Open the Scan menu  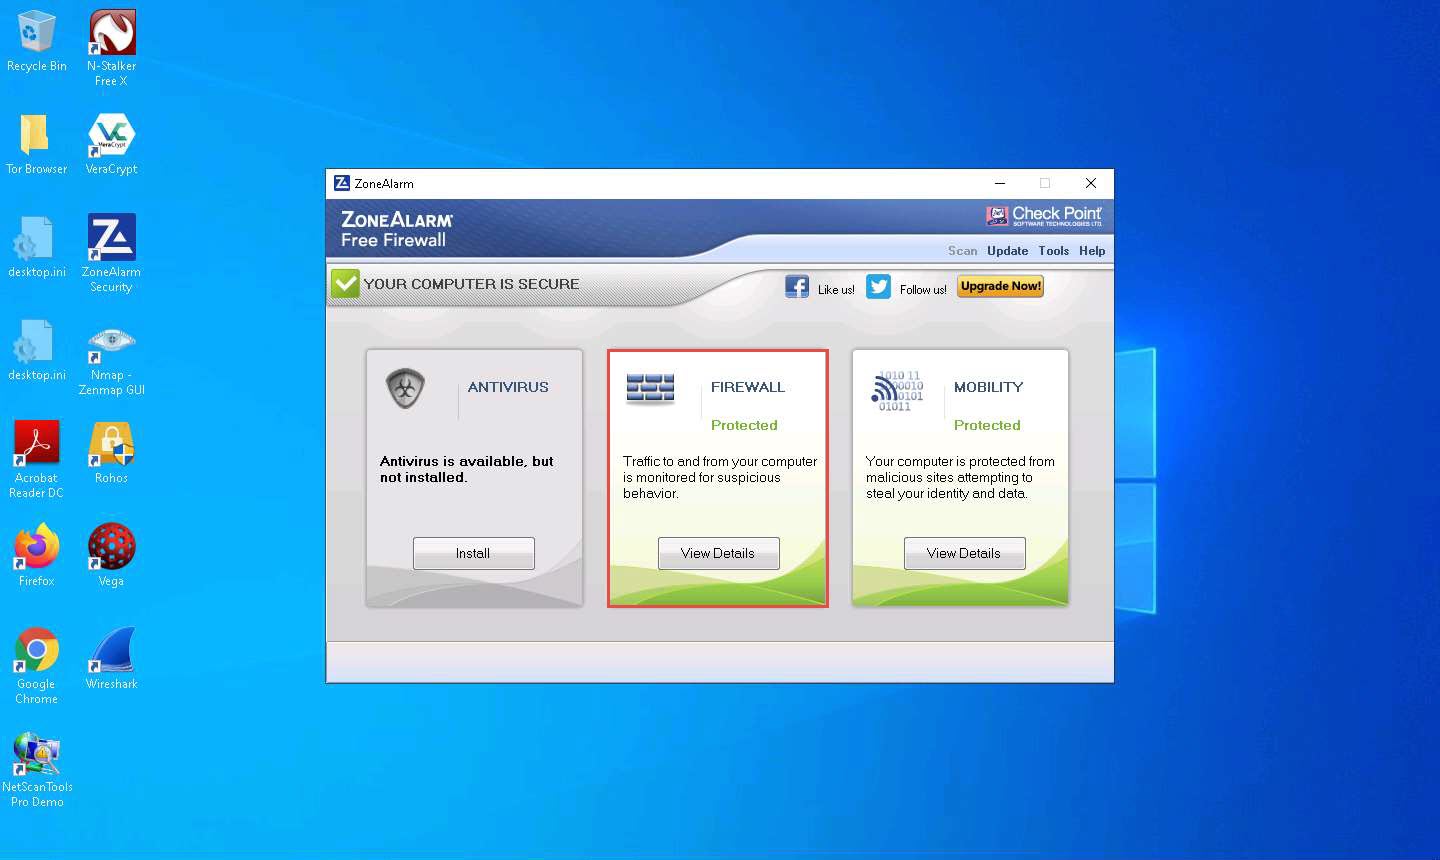click(963, 251)
